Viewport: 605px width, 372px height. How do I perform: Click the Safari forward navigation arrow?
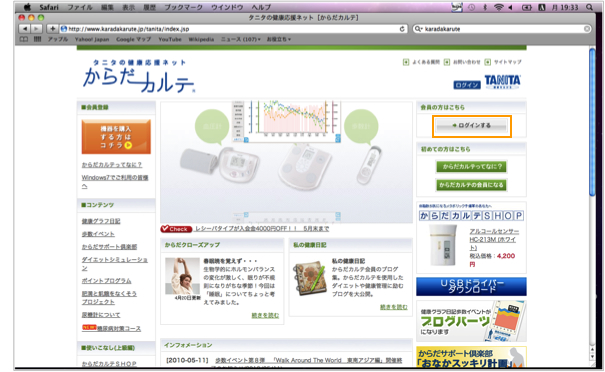point(36,29)
